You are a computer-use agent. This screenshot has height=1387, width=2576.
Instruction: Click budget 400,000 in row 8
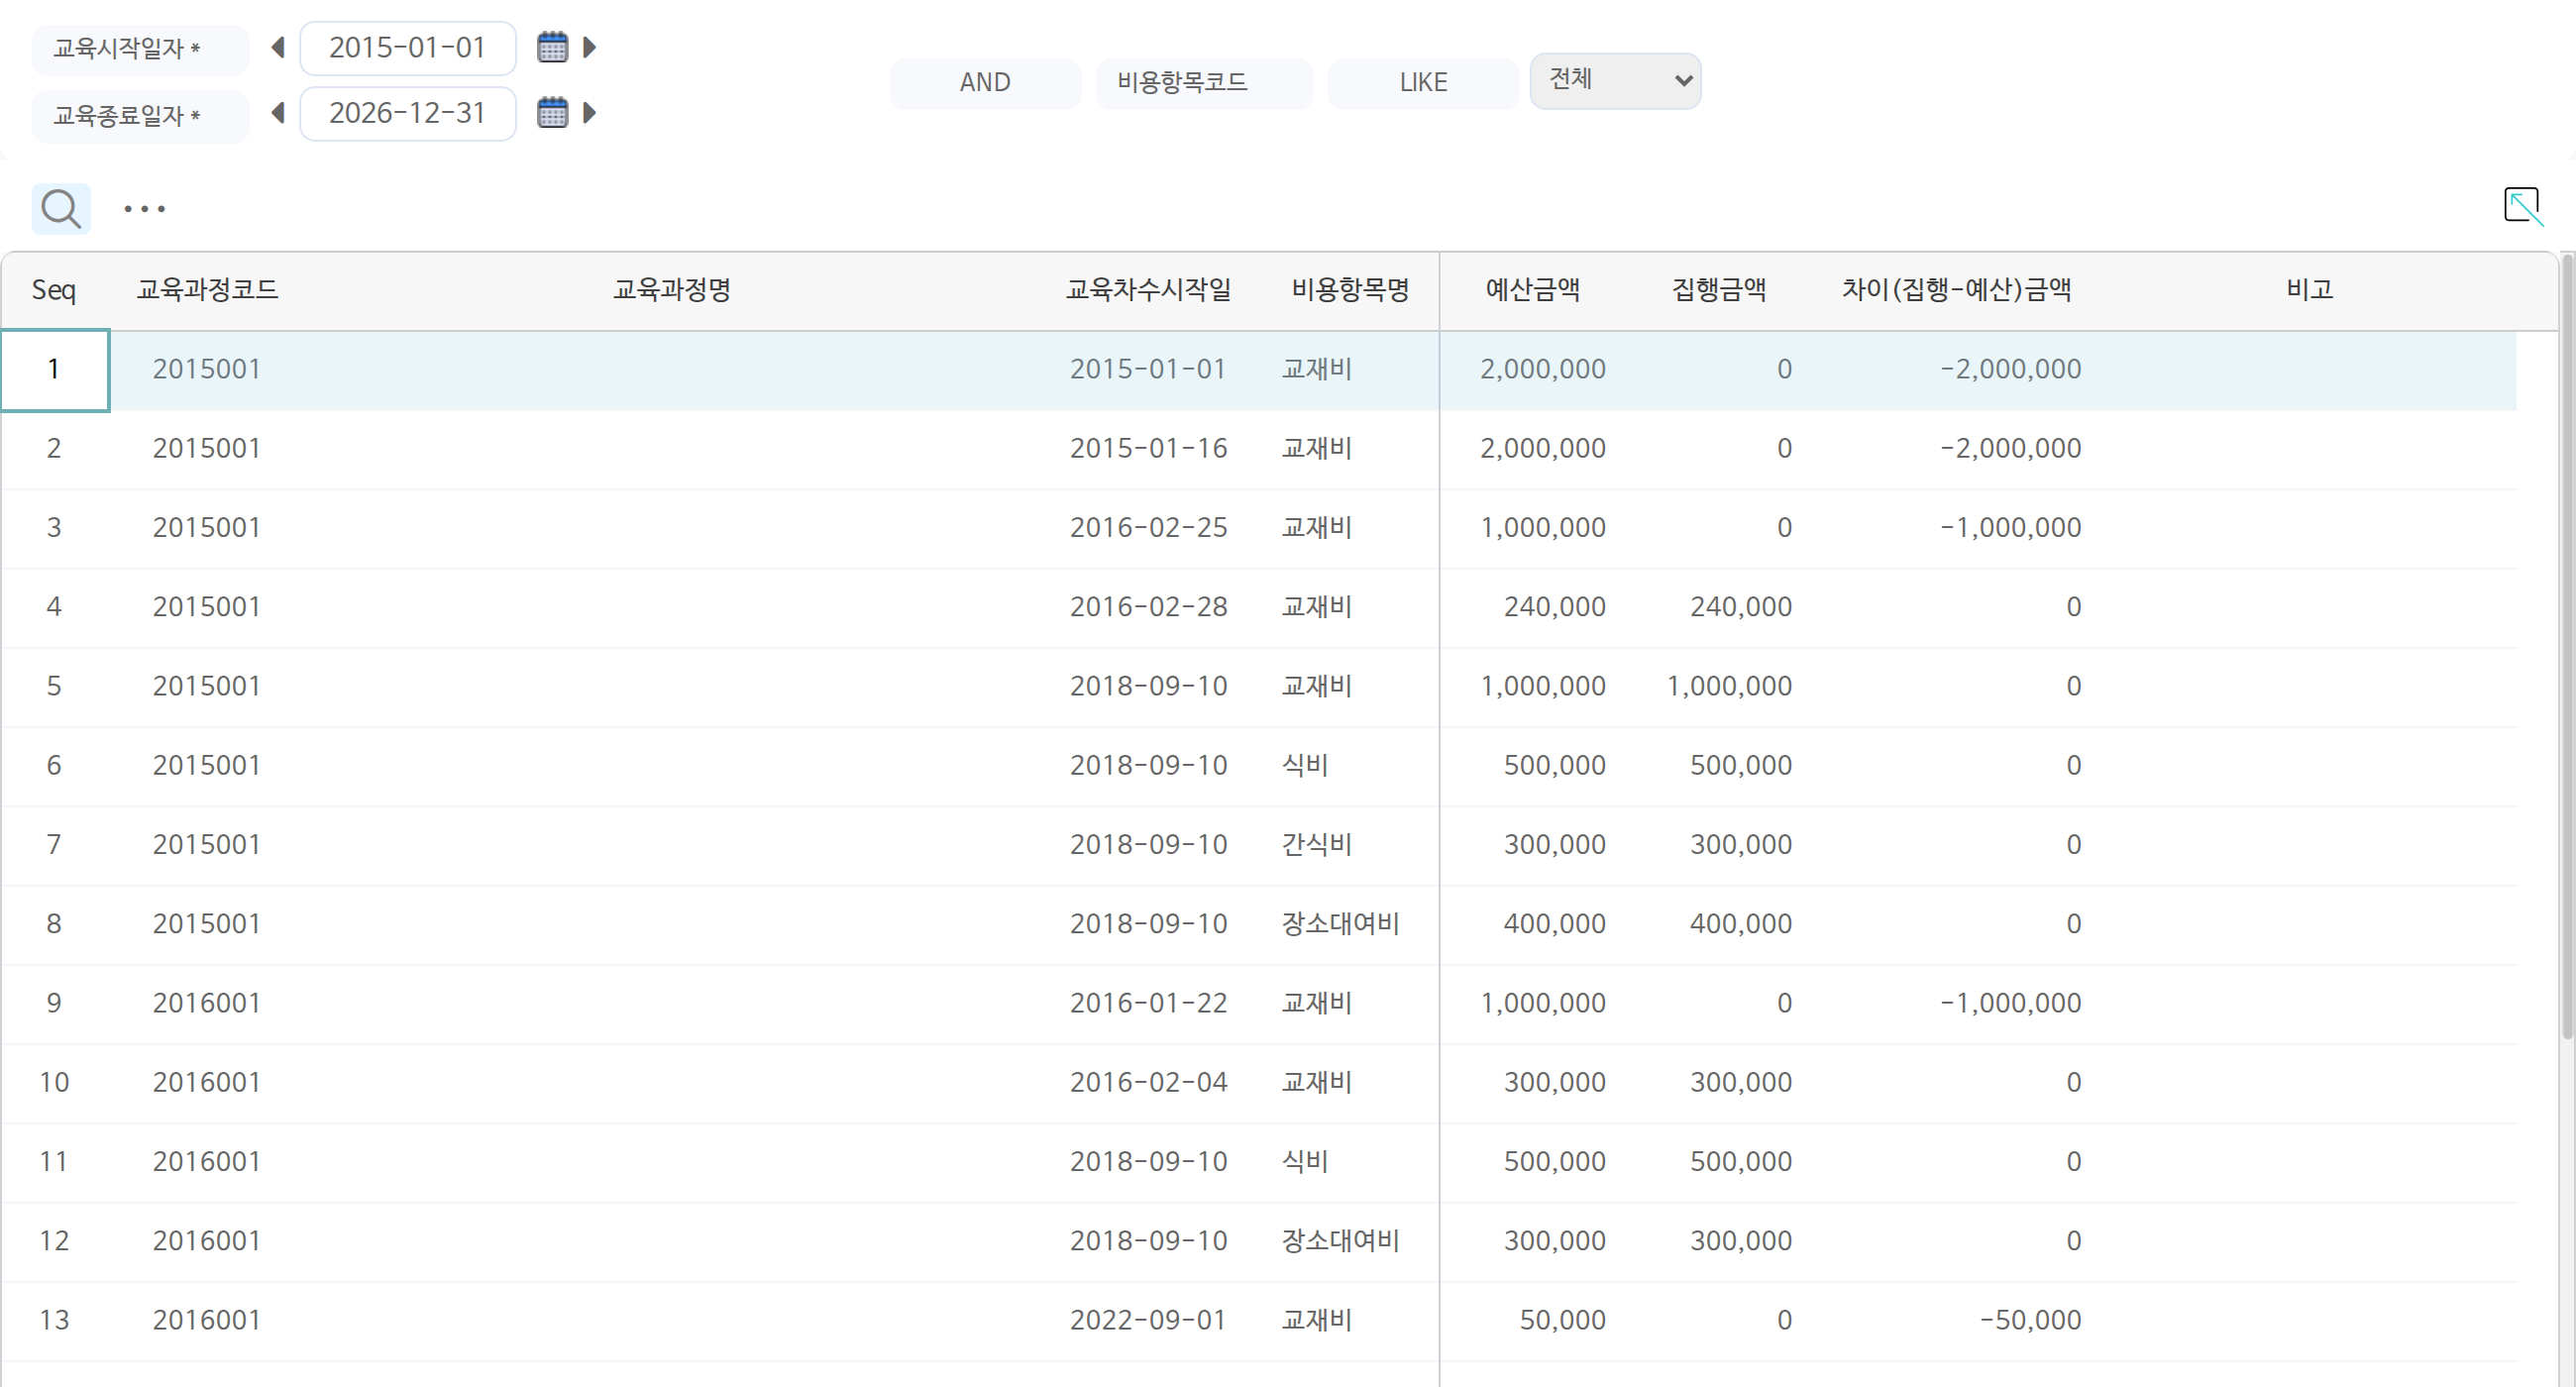pyautogui.click(x=1554, y=923)
